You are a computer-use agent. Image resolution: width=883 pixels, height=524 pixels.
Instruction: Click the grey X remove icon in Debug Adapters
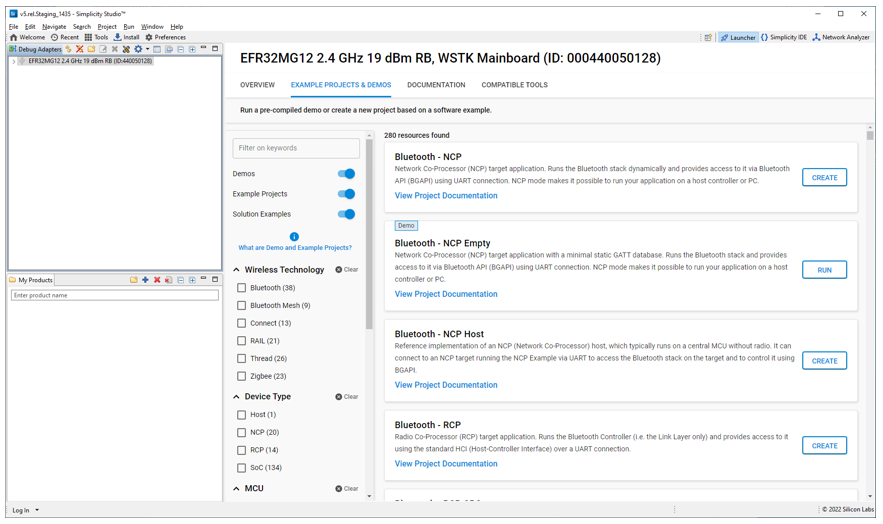point(114,49)
